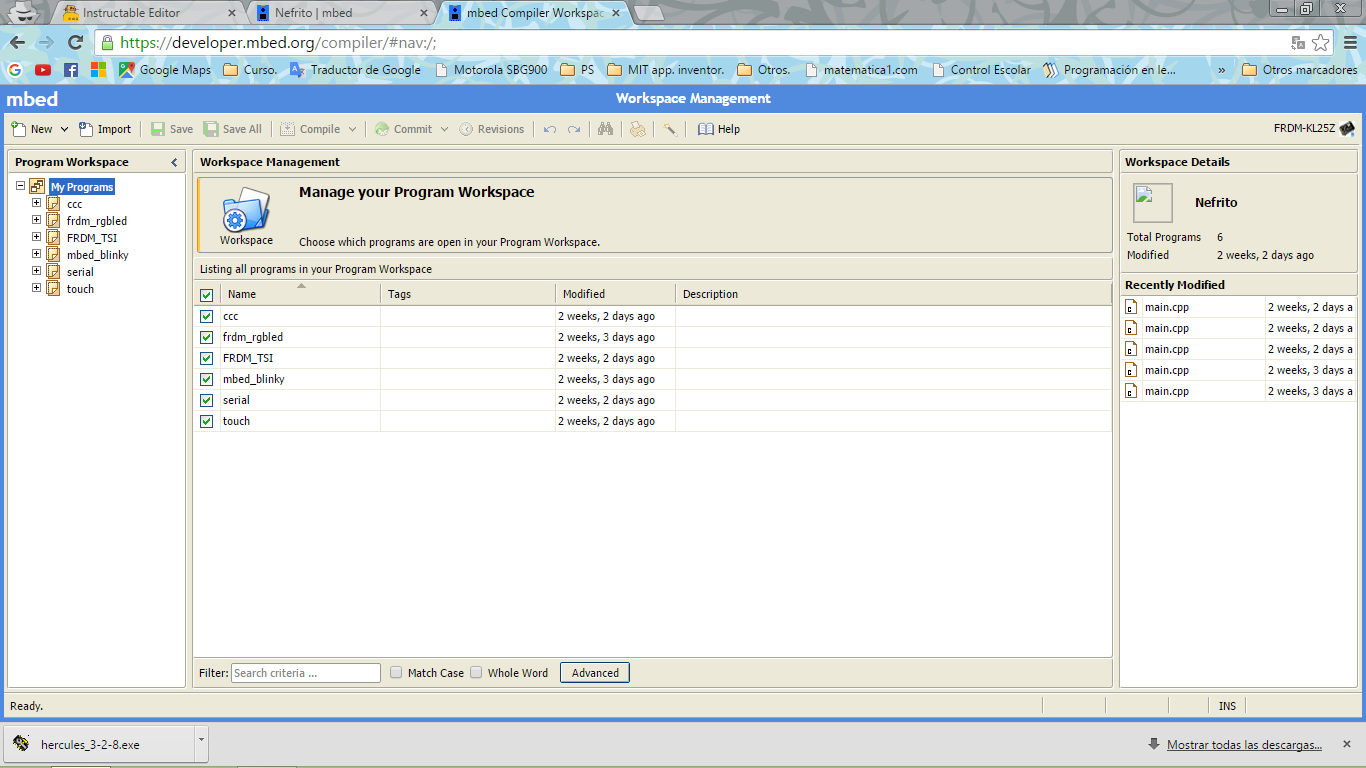
Task: Open the Chrome menu hamburger icon
Action: (1348, 43)
